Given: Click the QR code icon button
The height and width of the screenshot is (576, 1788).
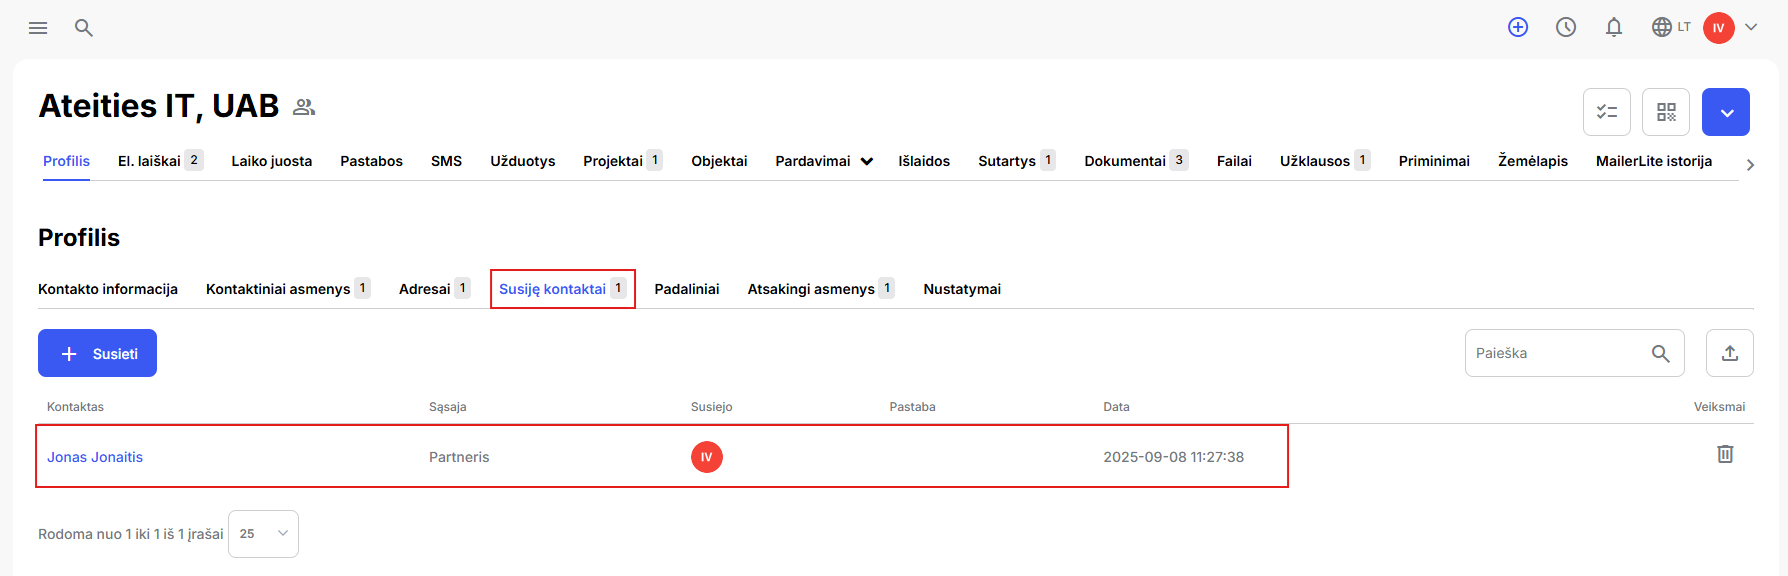Looking at the screenshot, I should point(1666,112).
